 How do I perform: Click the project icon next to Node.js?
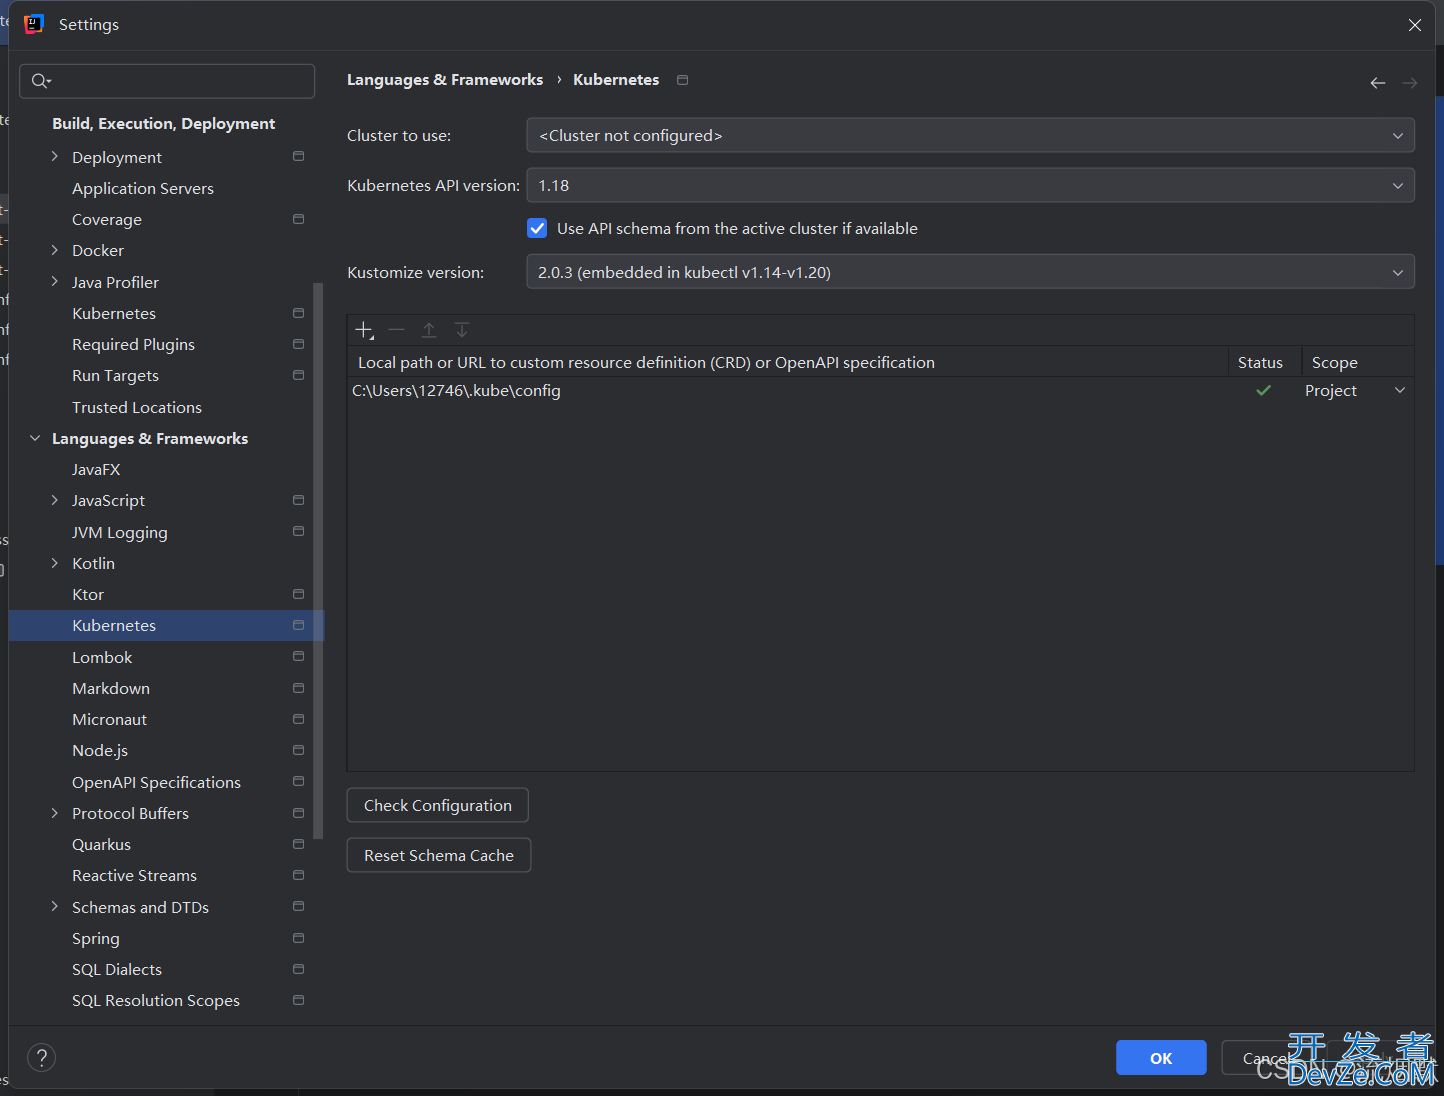[x=298, y=750]
